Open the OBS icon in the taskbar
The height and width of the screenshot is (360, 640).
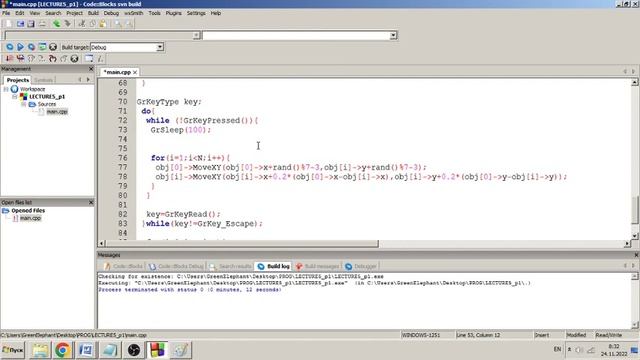click(133, 350)
